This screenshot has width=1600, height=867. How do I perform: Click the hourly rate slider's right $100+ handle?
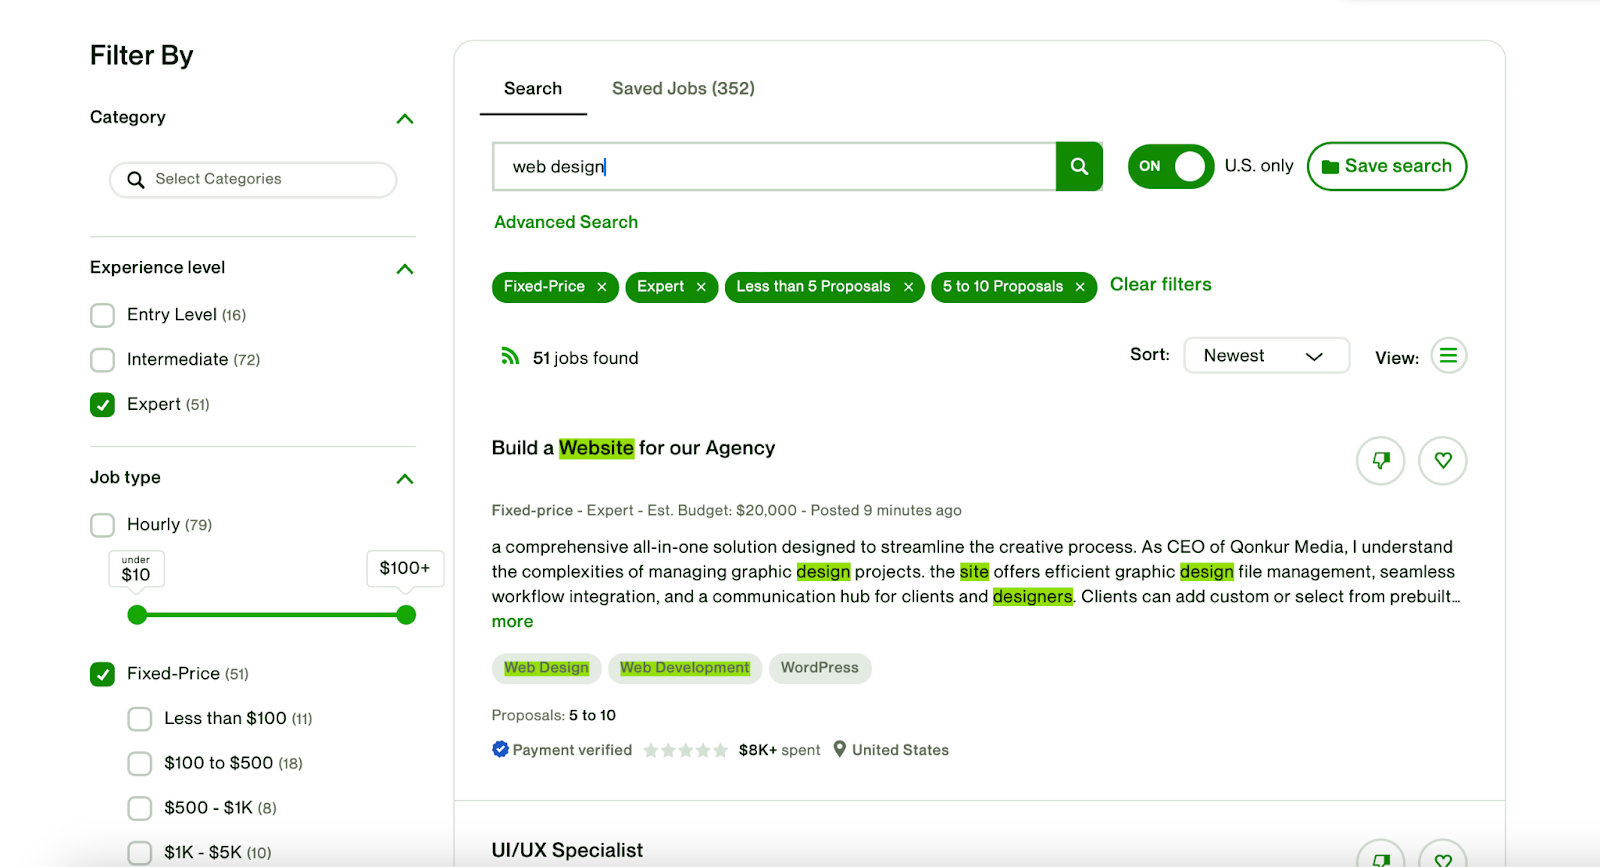coord(406,615)
